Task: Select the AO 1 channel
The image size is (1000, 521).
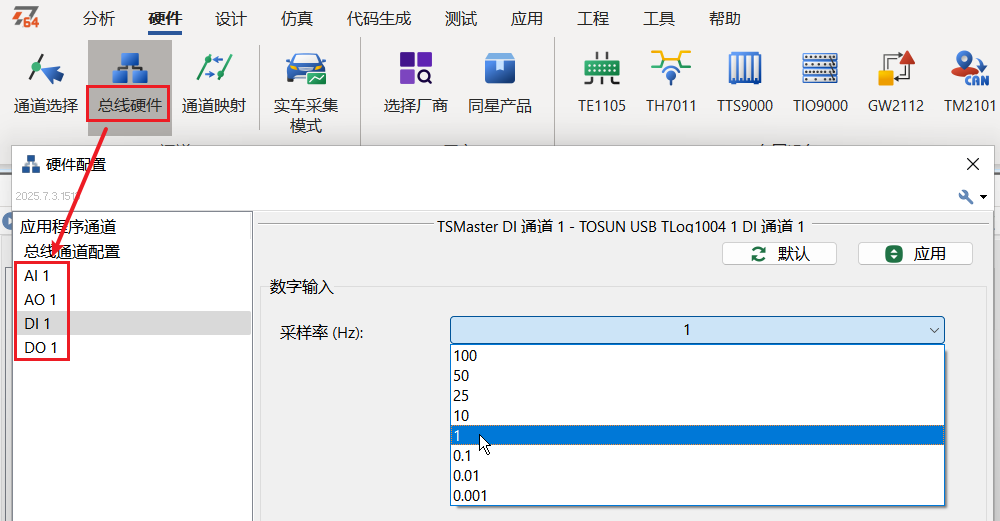Action: coord(40,300)
